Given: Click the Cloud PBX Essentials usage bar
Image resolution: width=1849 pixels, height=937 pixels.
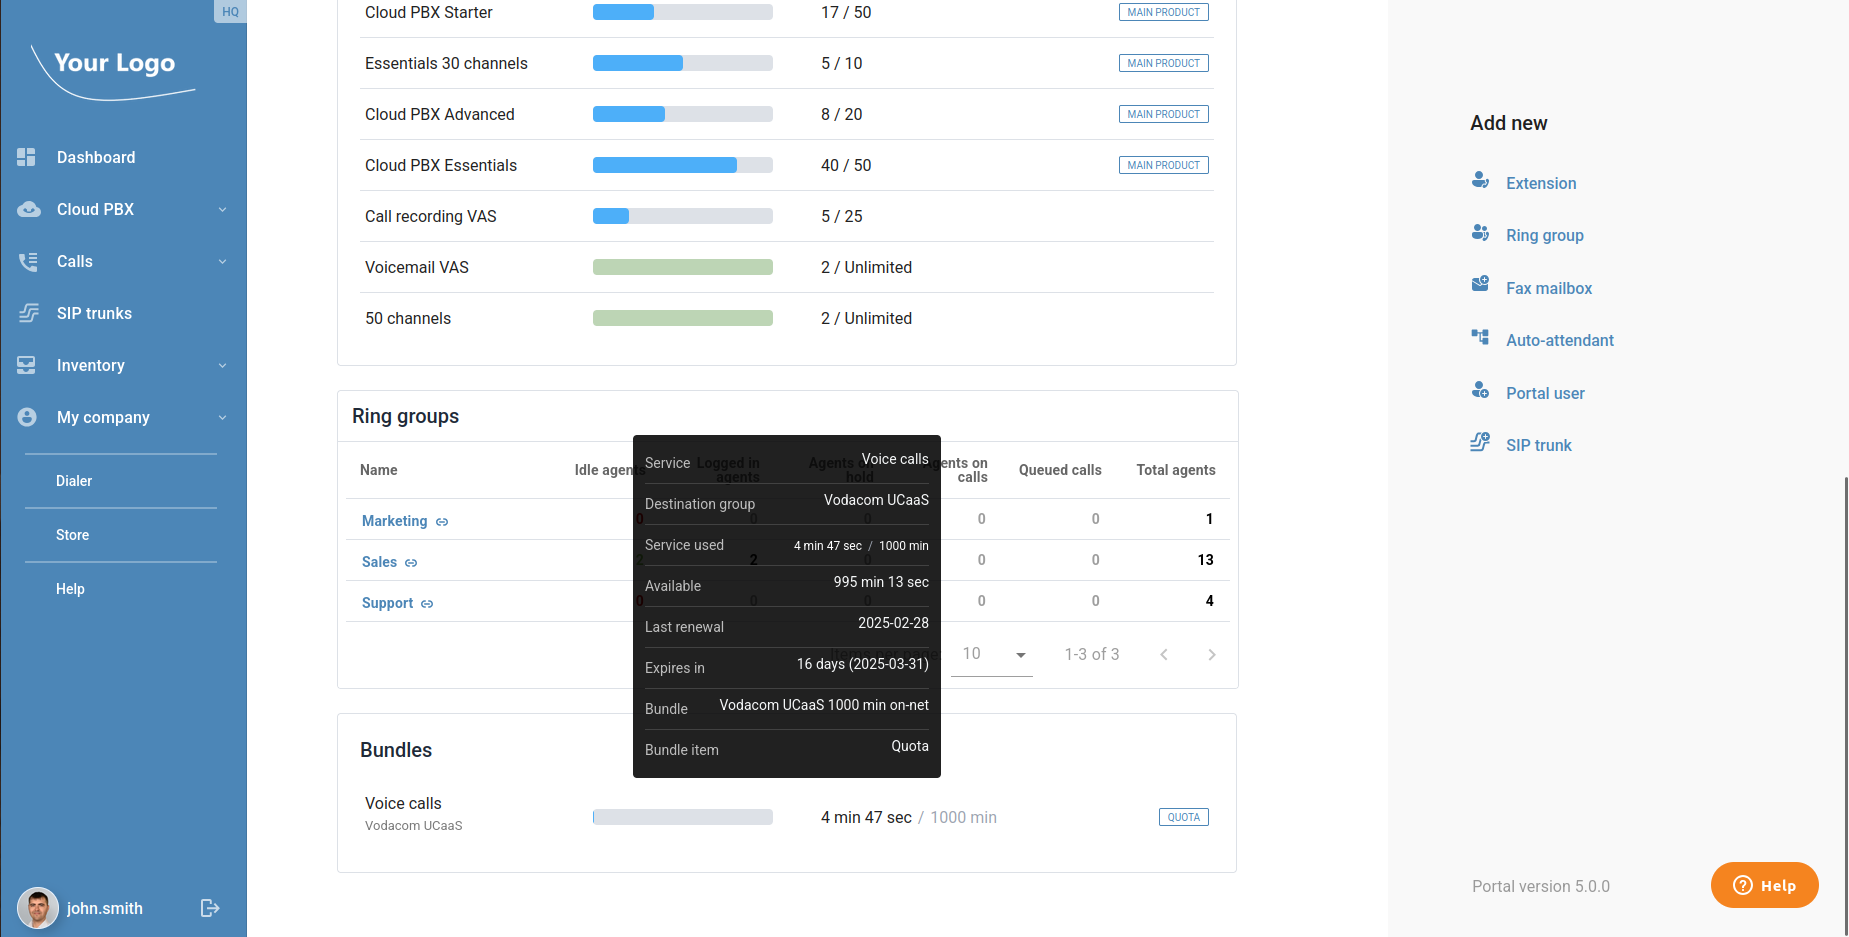Looking at the screenshot, I should point(682,165).
